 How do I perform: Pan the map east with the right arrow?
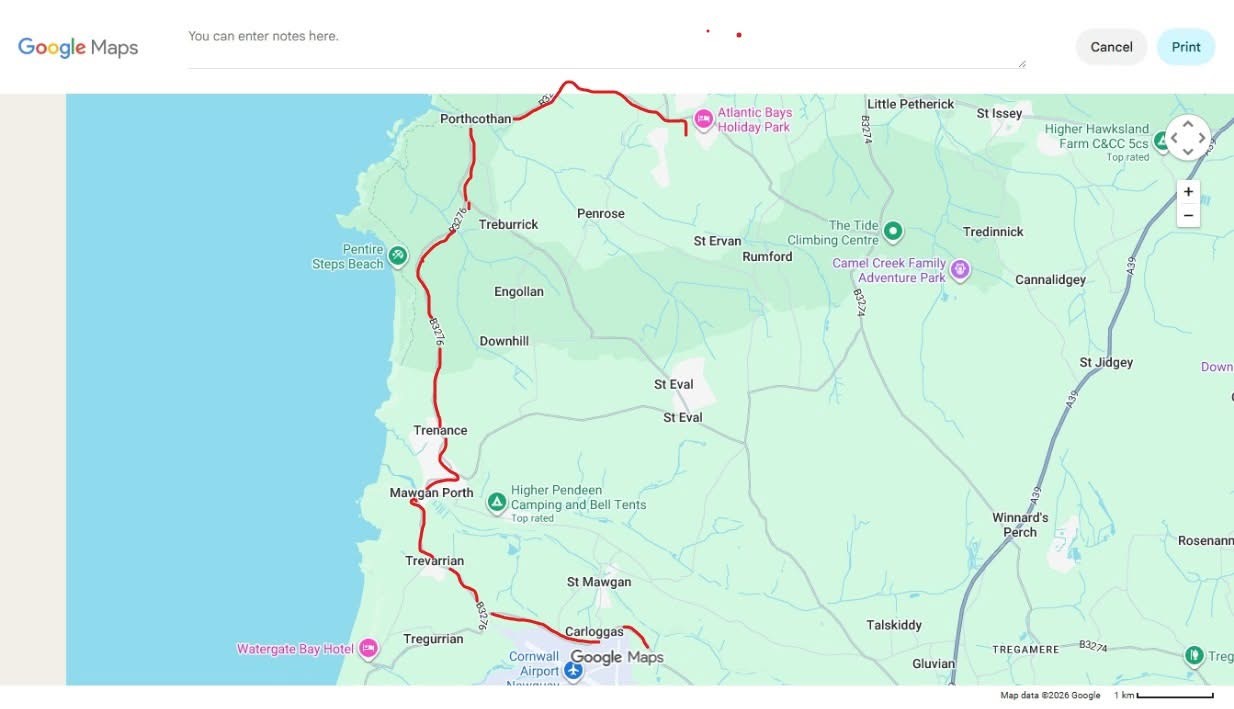(x=1204, y=139)
